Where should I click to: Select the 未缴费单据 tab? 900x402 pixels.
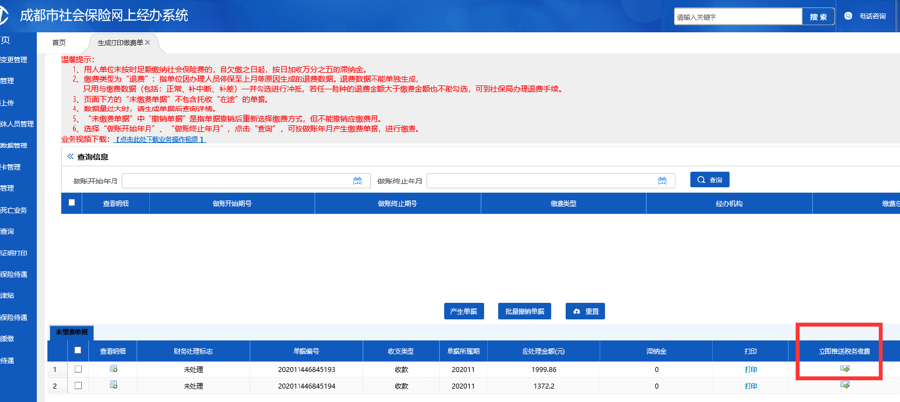point(71,332)
